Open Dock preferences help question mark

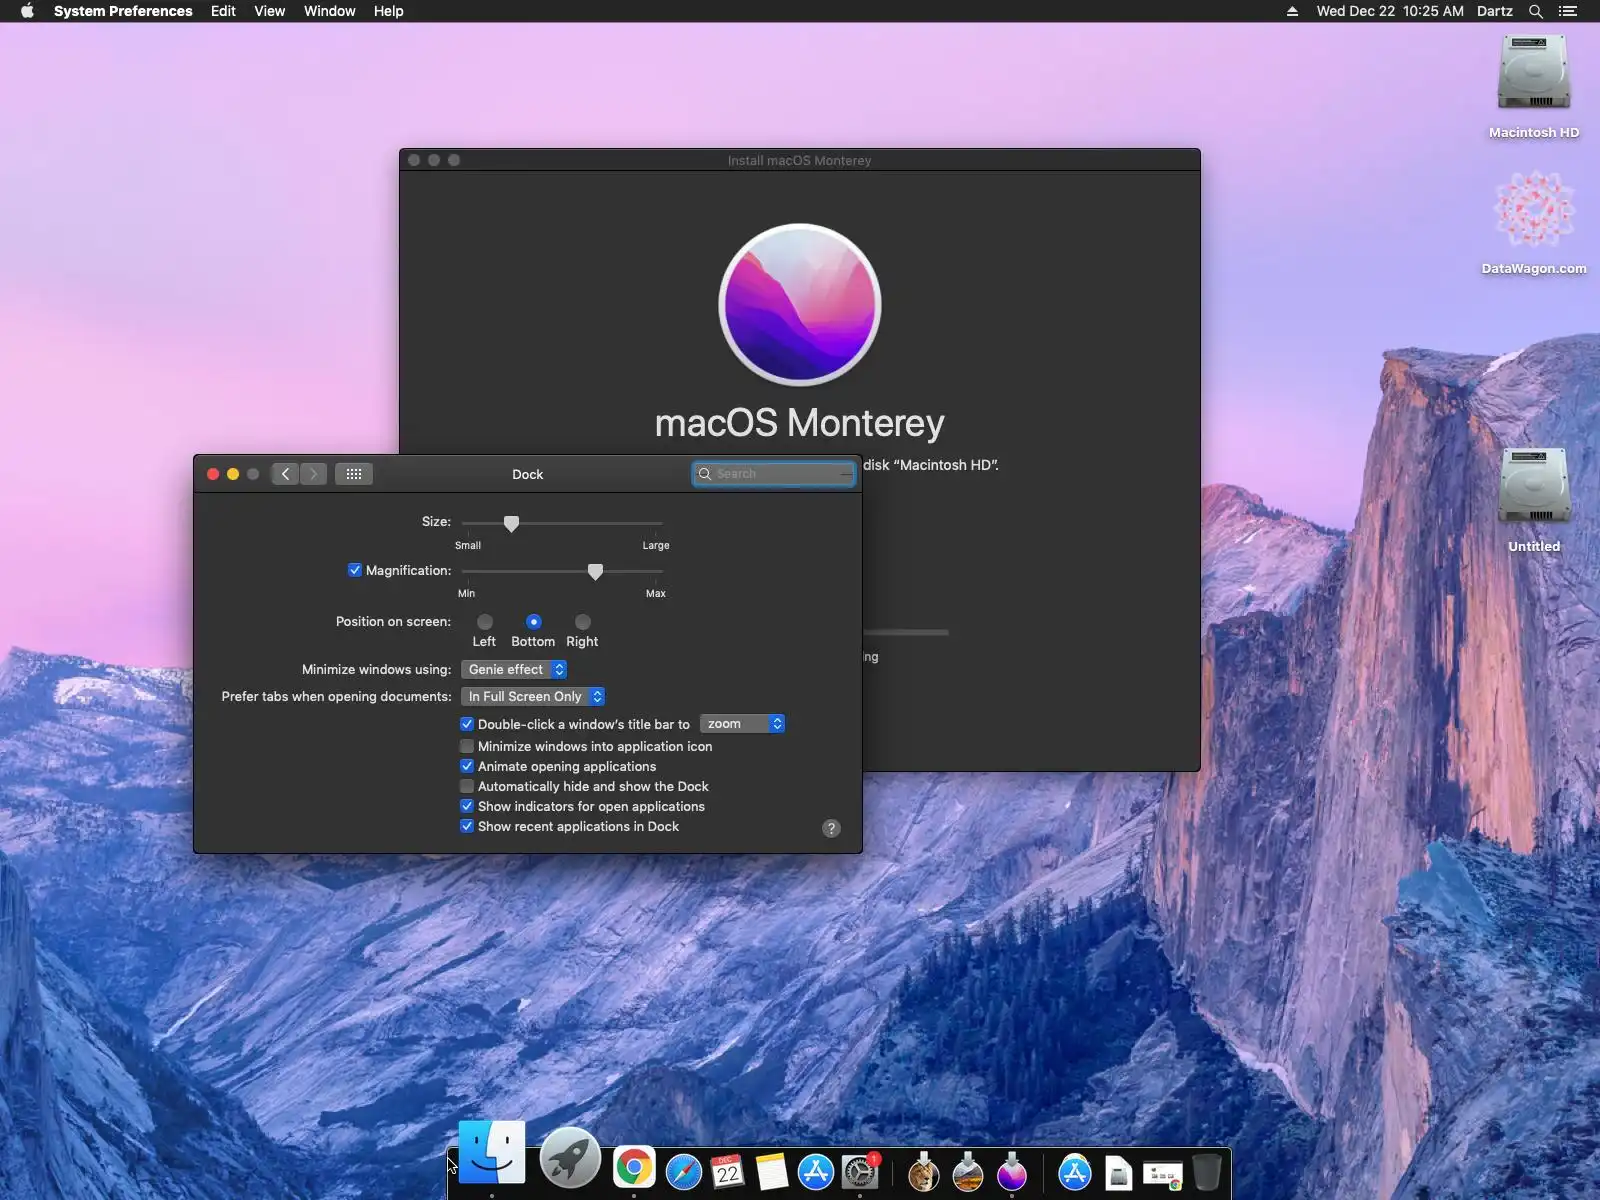(831, 828)
